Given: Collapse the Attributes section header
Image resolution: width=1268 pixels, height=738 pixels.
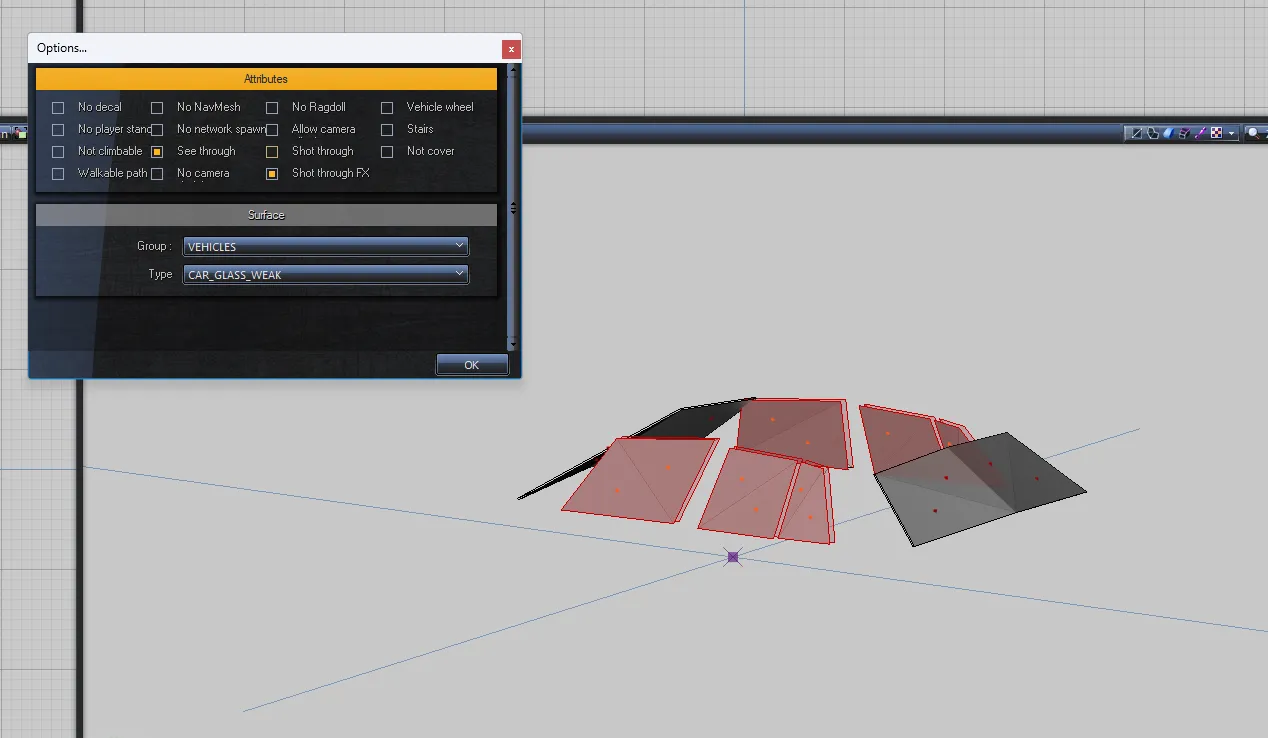Looking at the screenshot, I should click(266, 79).
